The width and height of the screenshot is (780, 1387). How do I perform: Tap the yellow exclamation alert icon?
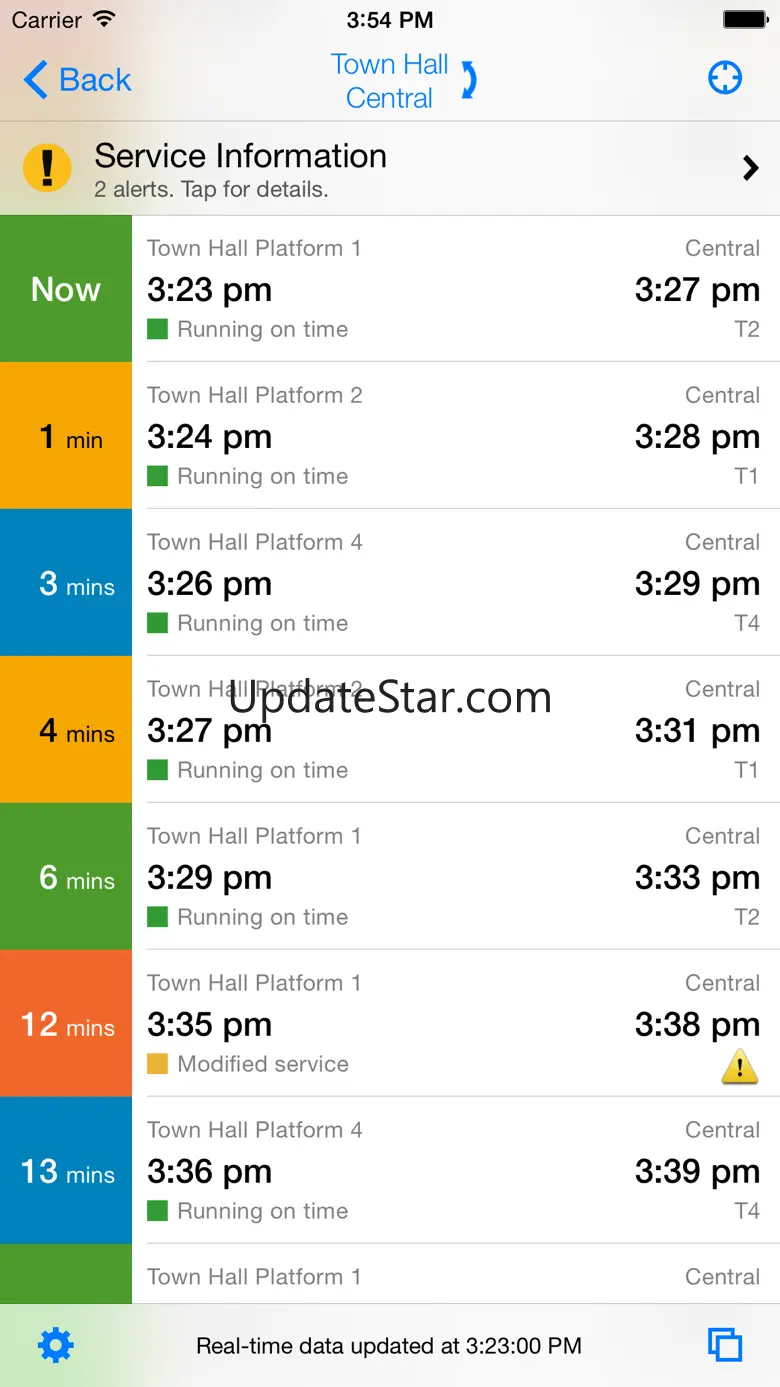click(x=47, y=168)
